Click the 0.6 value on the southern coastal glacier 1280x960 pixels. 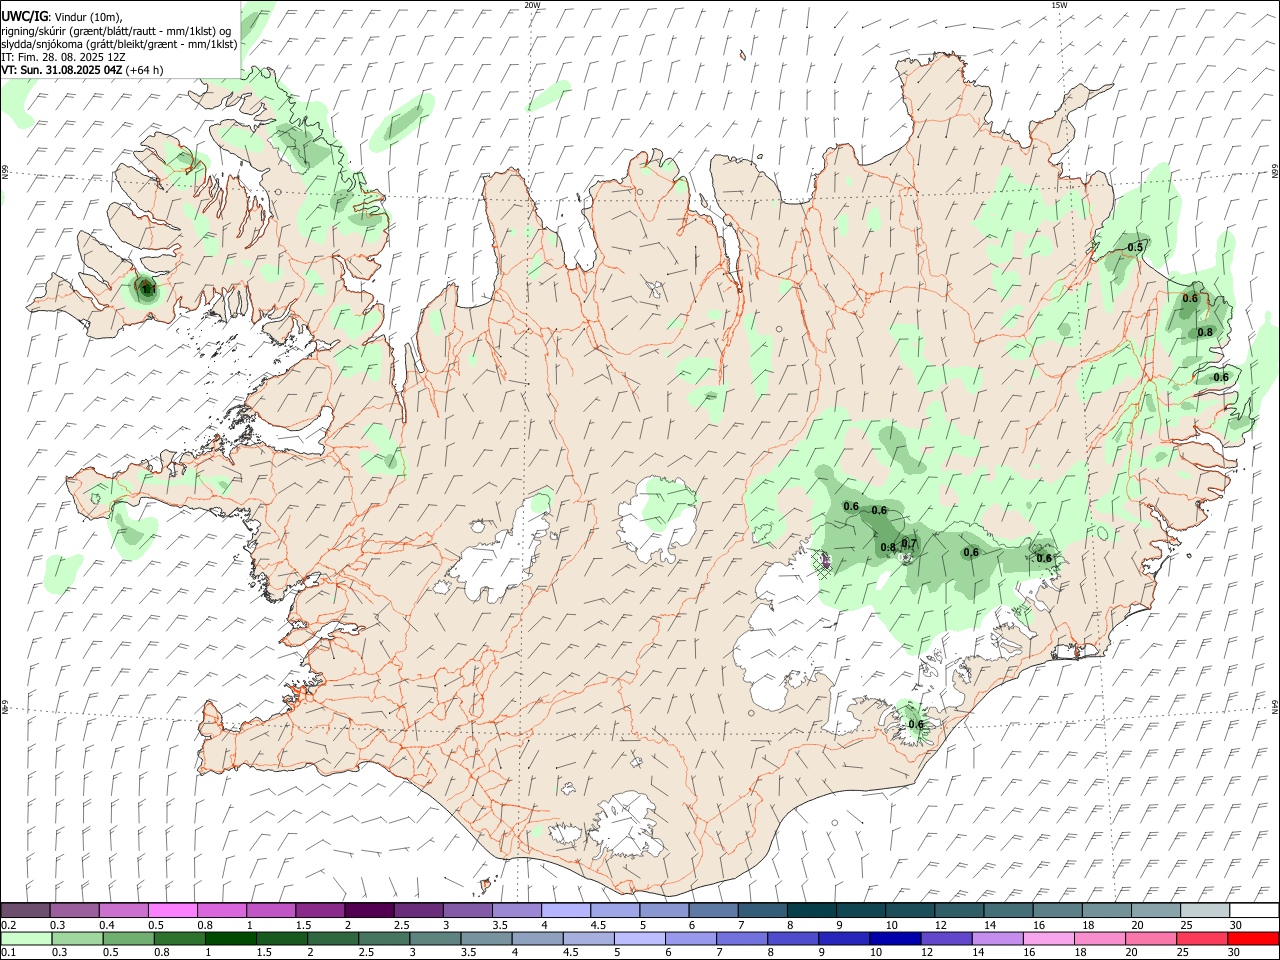tap(915, 725)
